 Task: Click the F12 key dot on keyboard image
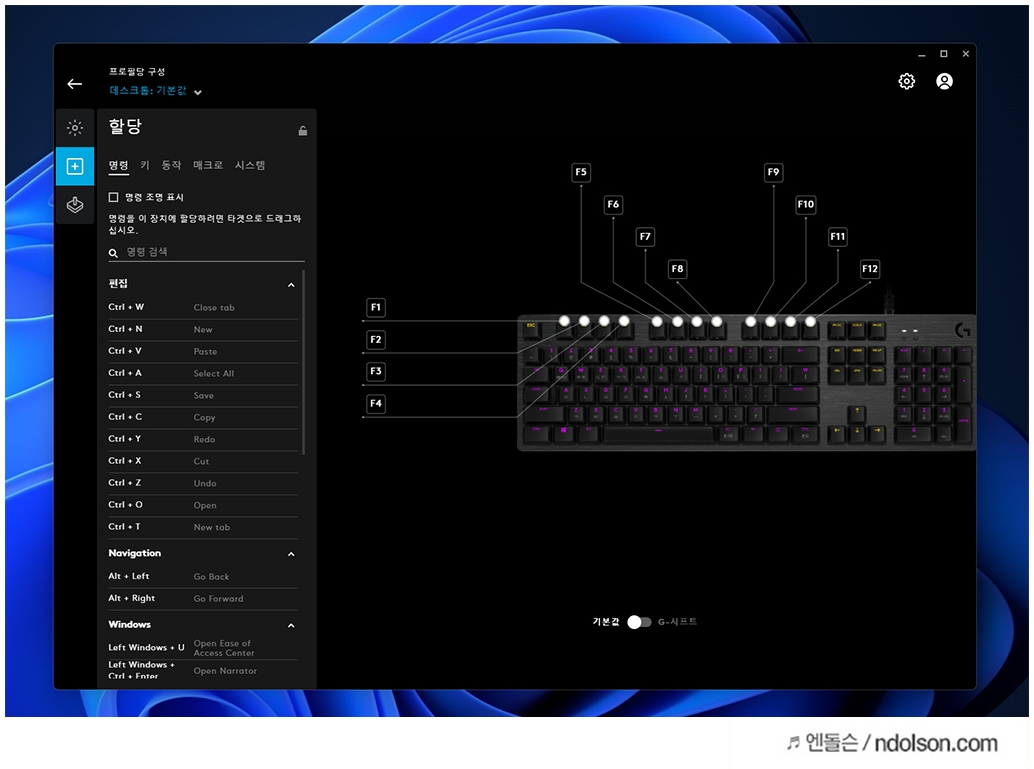(x=810, y=321)
